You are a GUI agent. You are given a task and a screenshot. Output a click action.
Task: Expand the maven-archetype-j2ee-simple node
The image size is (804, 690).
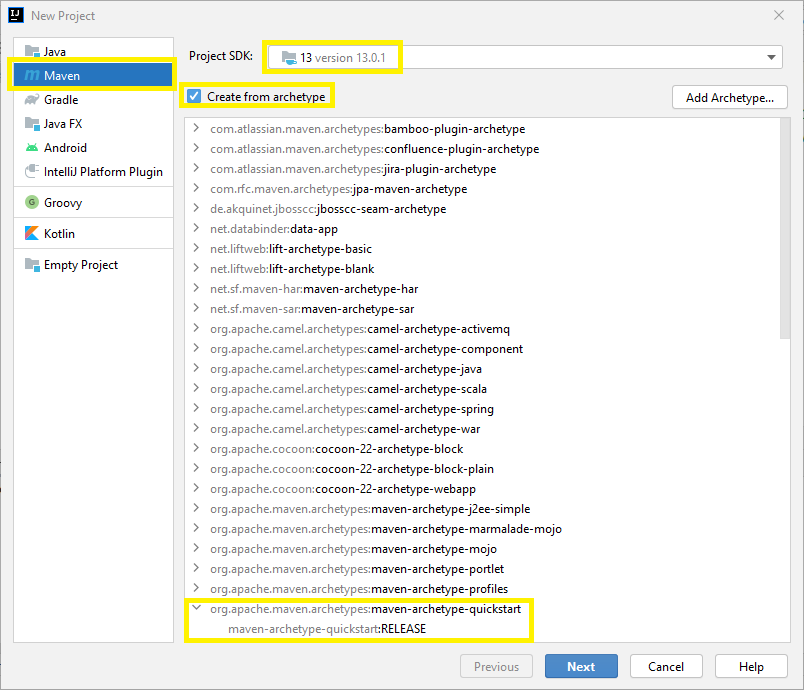[x=196, y=508]
